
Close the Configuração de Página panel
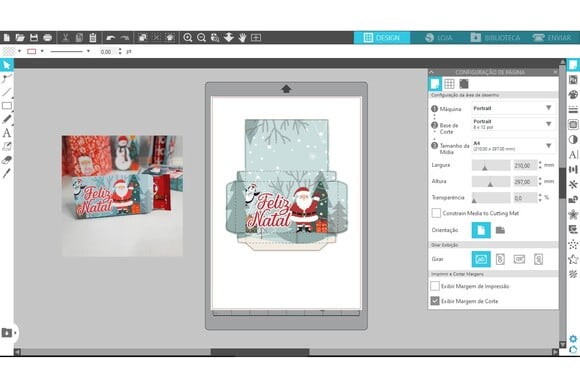click(555, 72)
